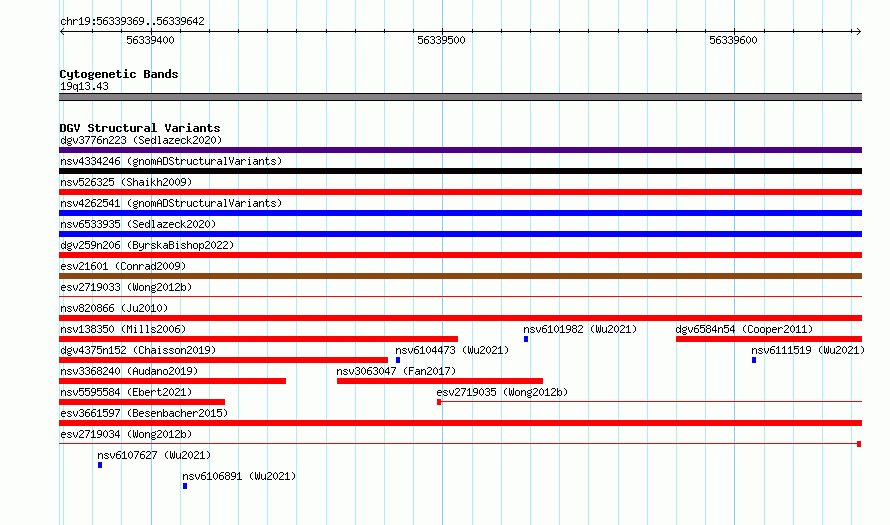Click the brown esv21601 Conrad2009 bar
This screenshot has height=525, width=890.
coord(460,276)
